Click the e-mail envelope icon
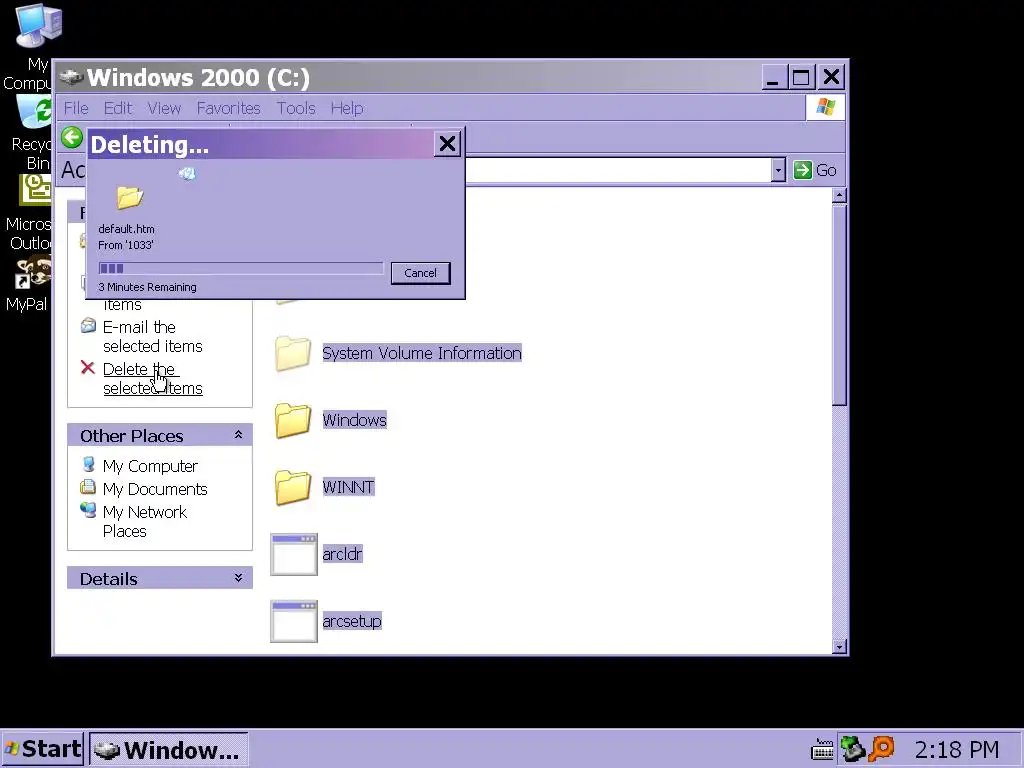The height and width of the screenshot is (768, 1024). click(x=88, y=325)
